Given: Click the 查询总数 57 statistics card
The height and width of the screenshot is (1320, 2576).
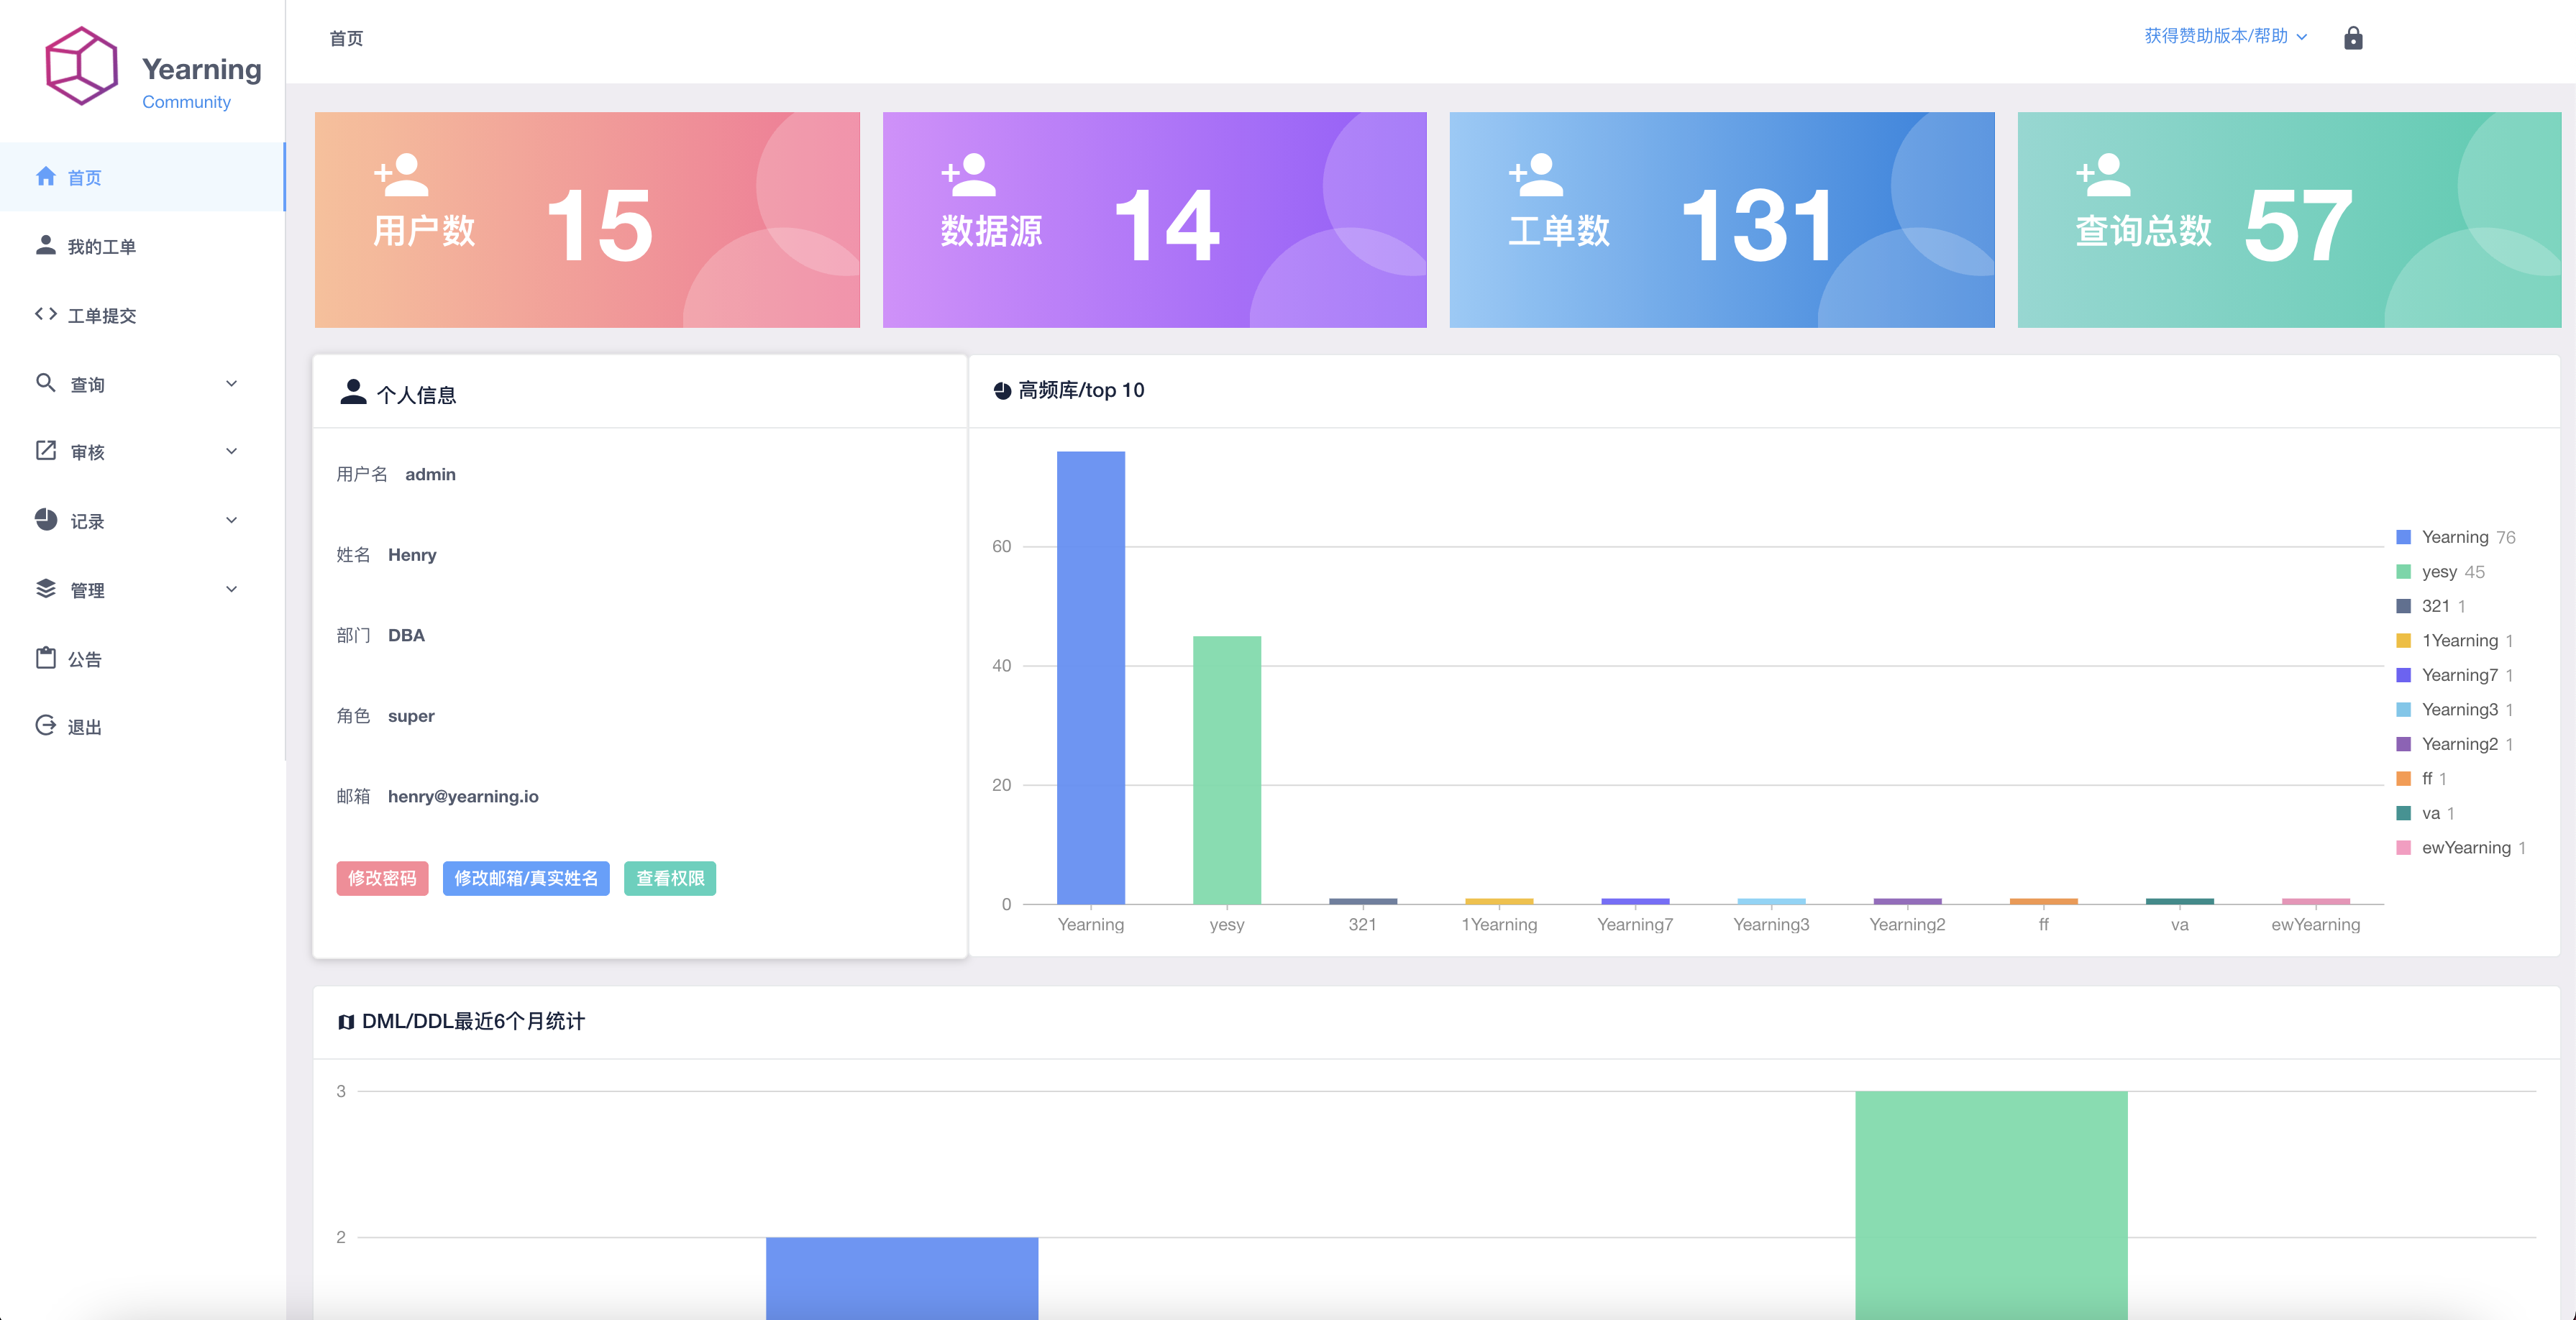Looking at the screenshot, I should [x=2289, y=220].
